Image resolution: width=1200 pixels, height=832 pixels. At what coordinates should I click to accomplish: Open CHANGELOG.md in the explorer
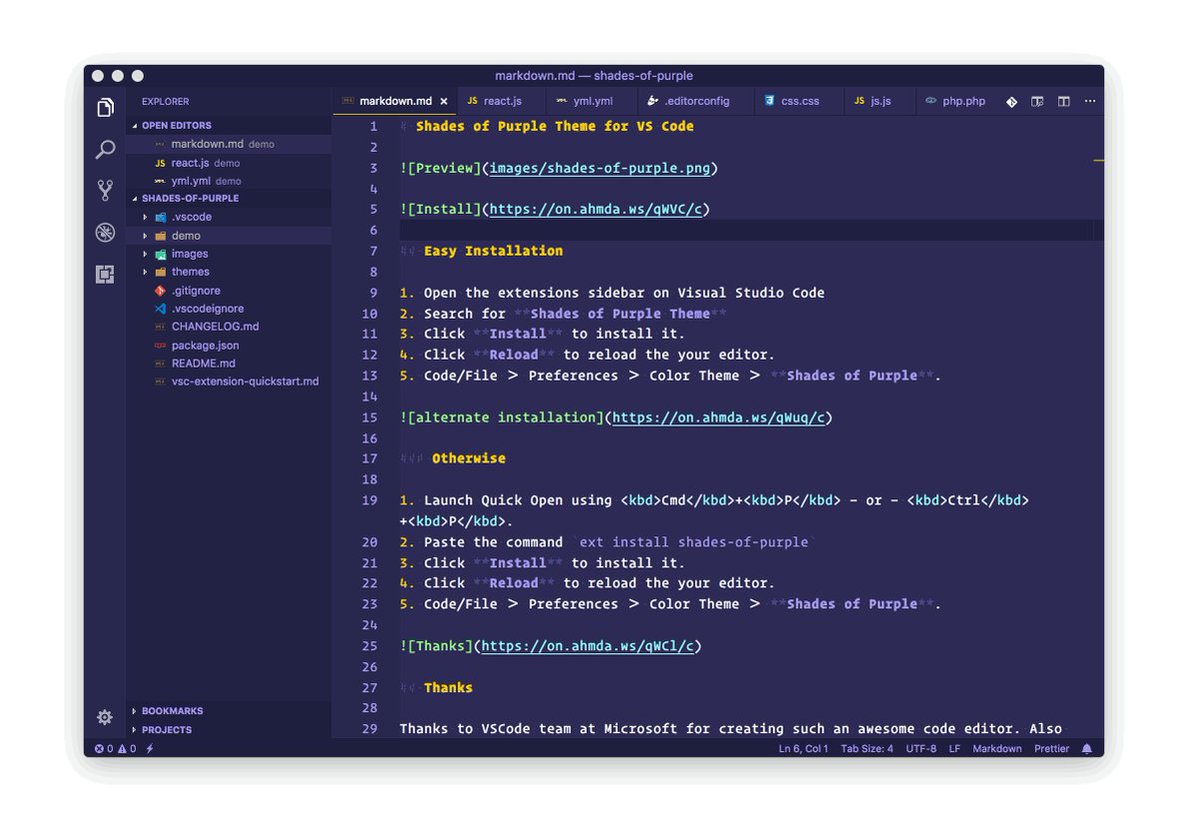215,327
